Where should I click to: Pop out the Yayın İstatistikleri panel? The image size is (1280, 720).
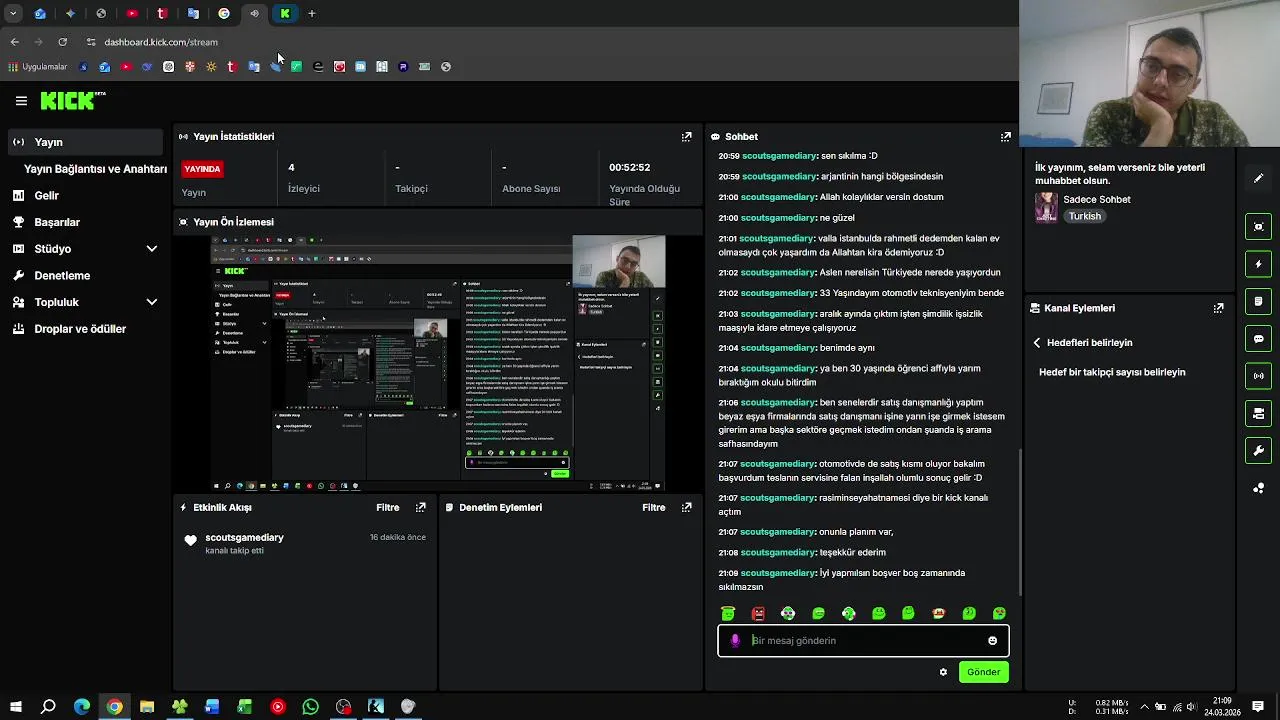pos(686,137)
